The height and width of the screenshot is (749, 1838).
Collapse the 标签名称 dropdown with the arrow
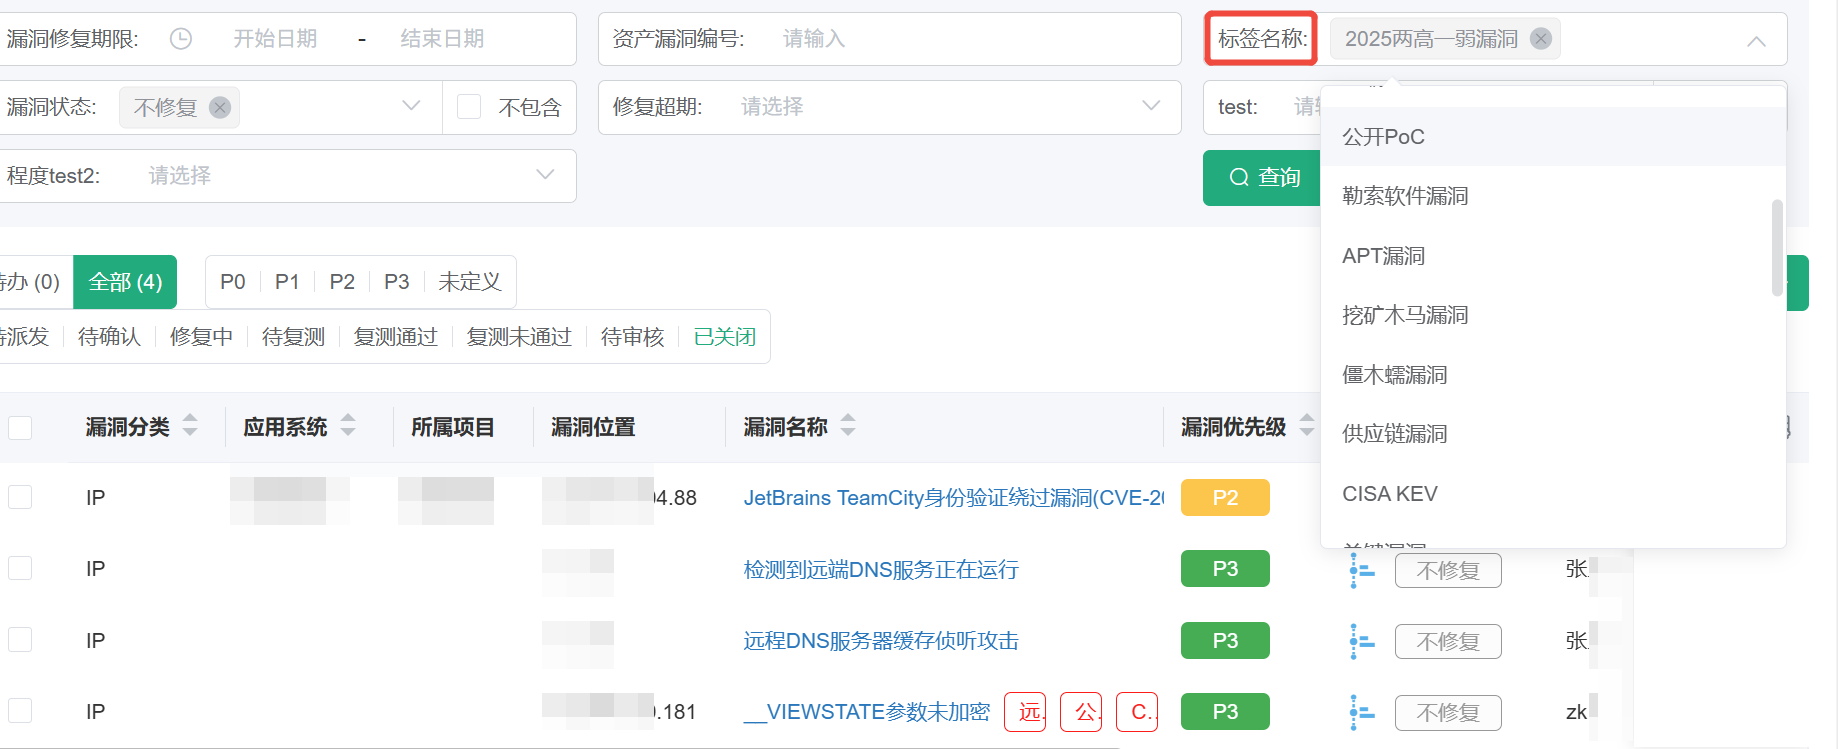click(1756, 40)
